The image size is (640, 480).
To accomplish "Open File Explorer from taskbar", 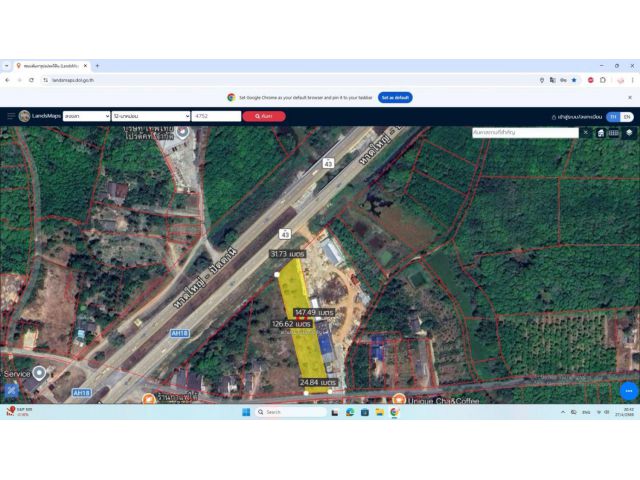I will [x=380, y=412].
